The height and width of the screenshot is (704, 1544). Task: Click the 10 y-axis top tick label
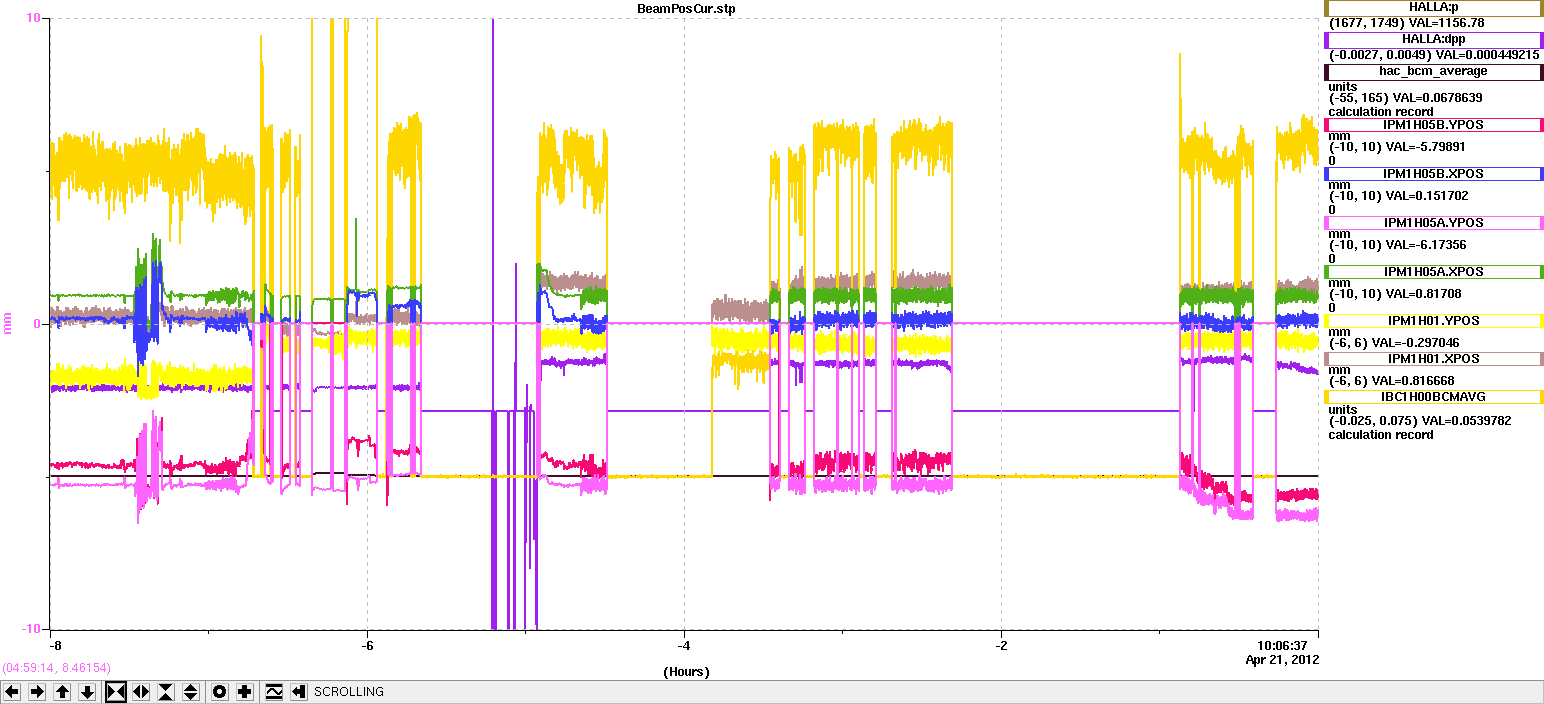pos(33,18)
